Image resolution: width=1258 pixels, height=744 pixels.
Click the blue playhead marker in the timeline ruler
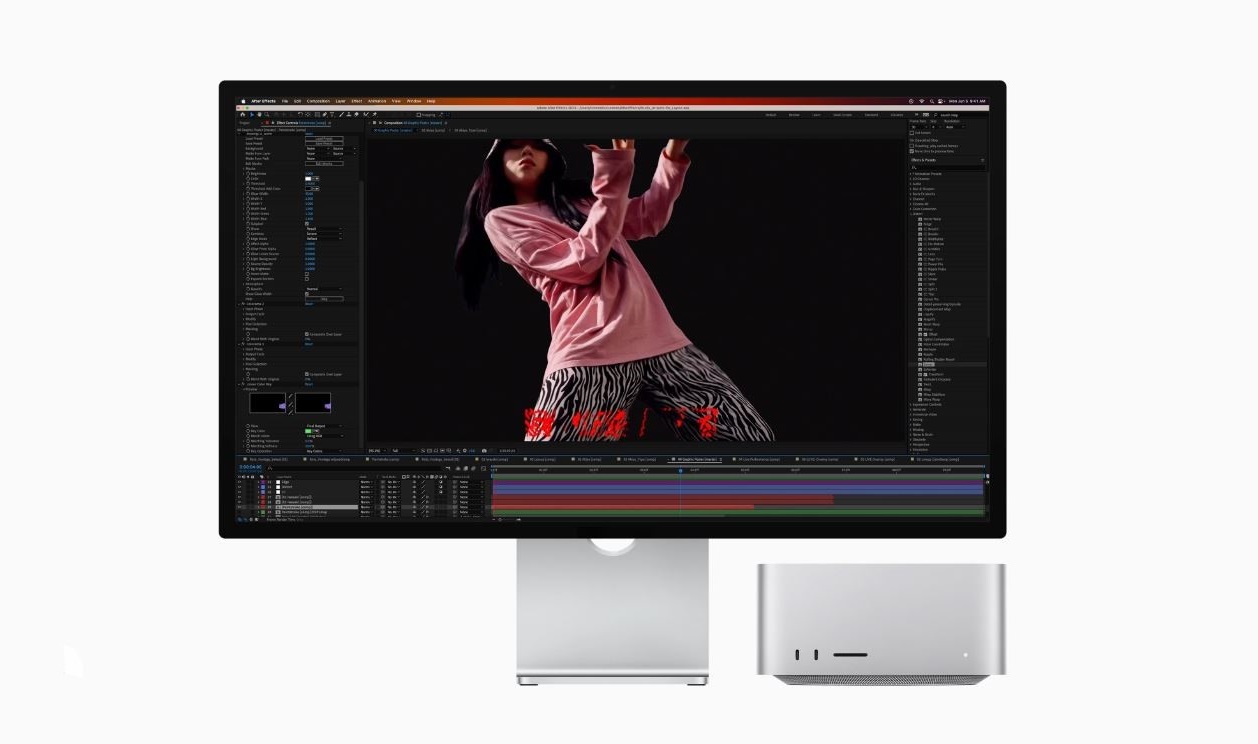point(681,470)
